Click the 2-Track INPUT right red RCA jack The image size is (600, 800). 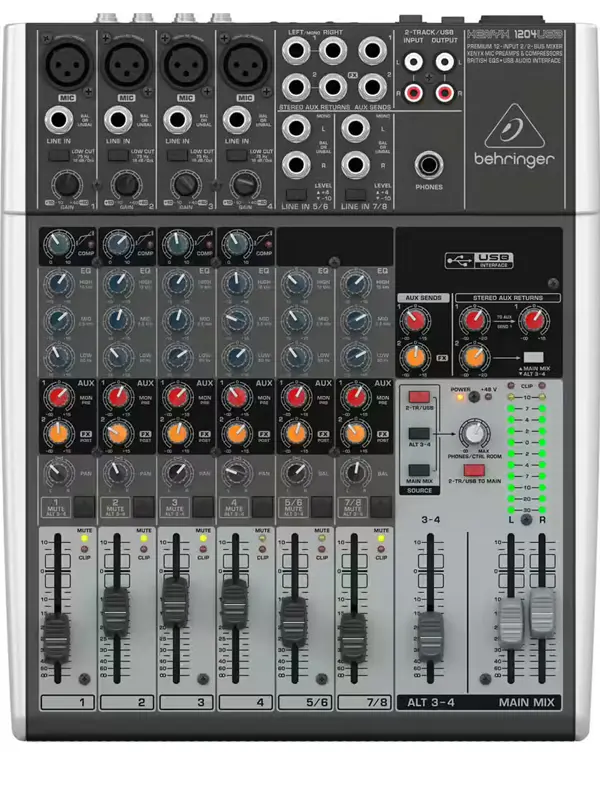(x=413, y=93)
